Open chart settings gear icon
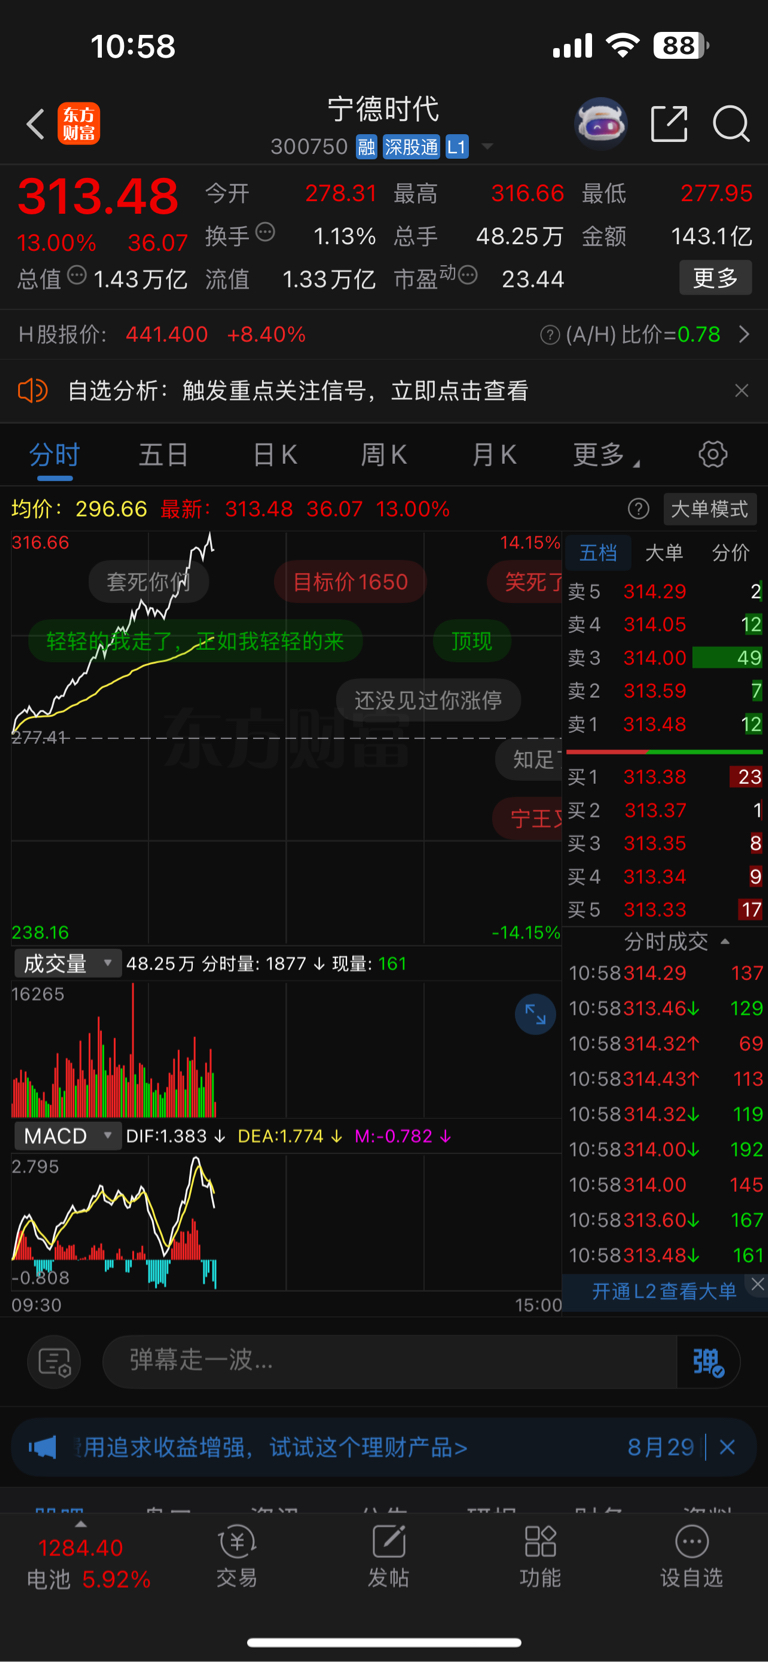The image size is (768, 1662). 713,455
